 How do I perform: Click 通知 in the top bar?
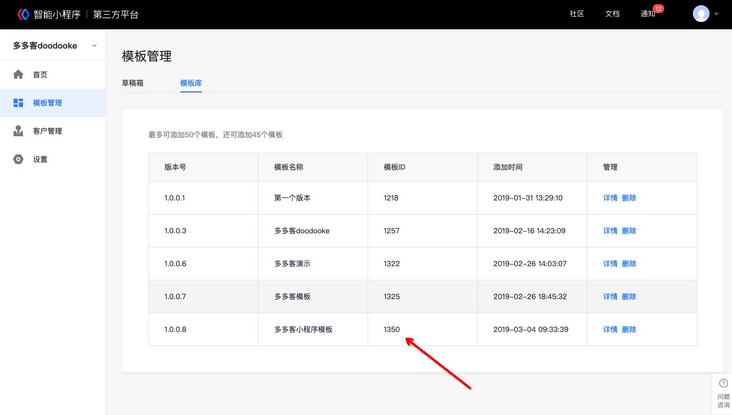647,14
